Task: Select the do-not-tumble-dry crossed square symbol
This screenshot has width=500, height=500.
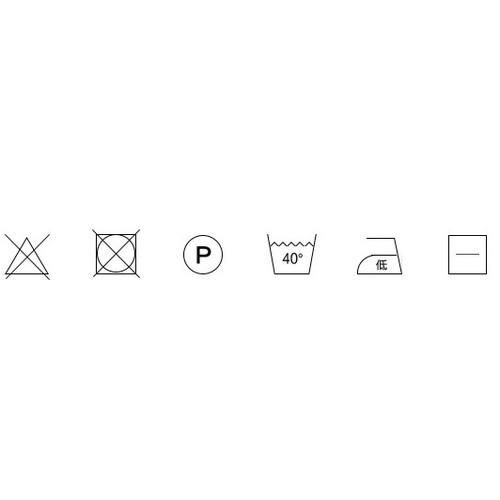Action: click(116, 254)
